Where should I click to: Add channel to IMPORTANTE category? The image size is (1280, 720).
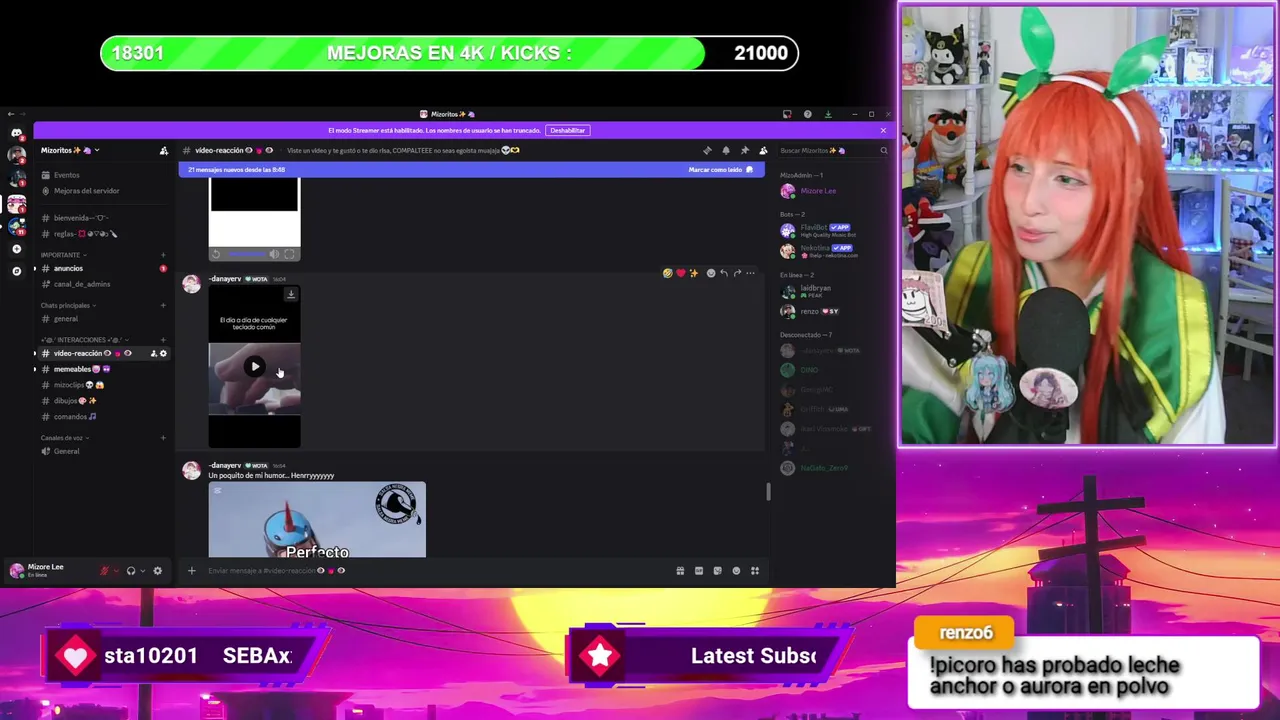point(163,255)
